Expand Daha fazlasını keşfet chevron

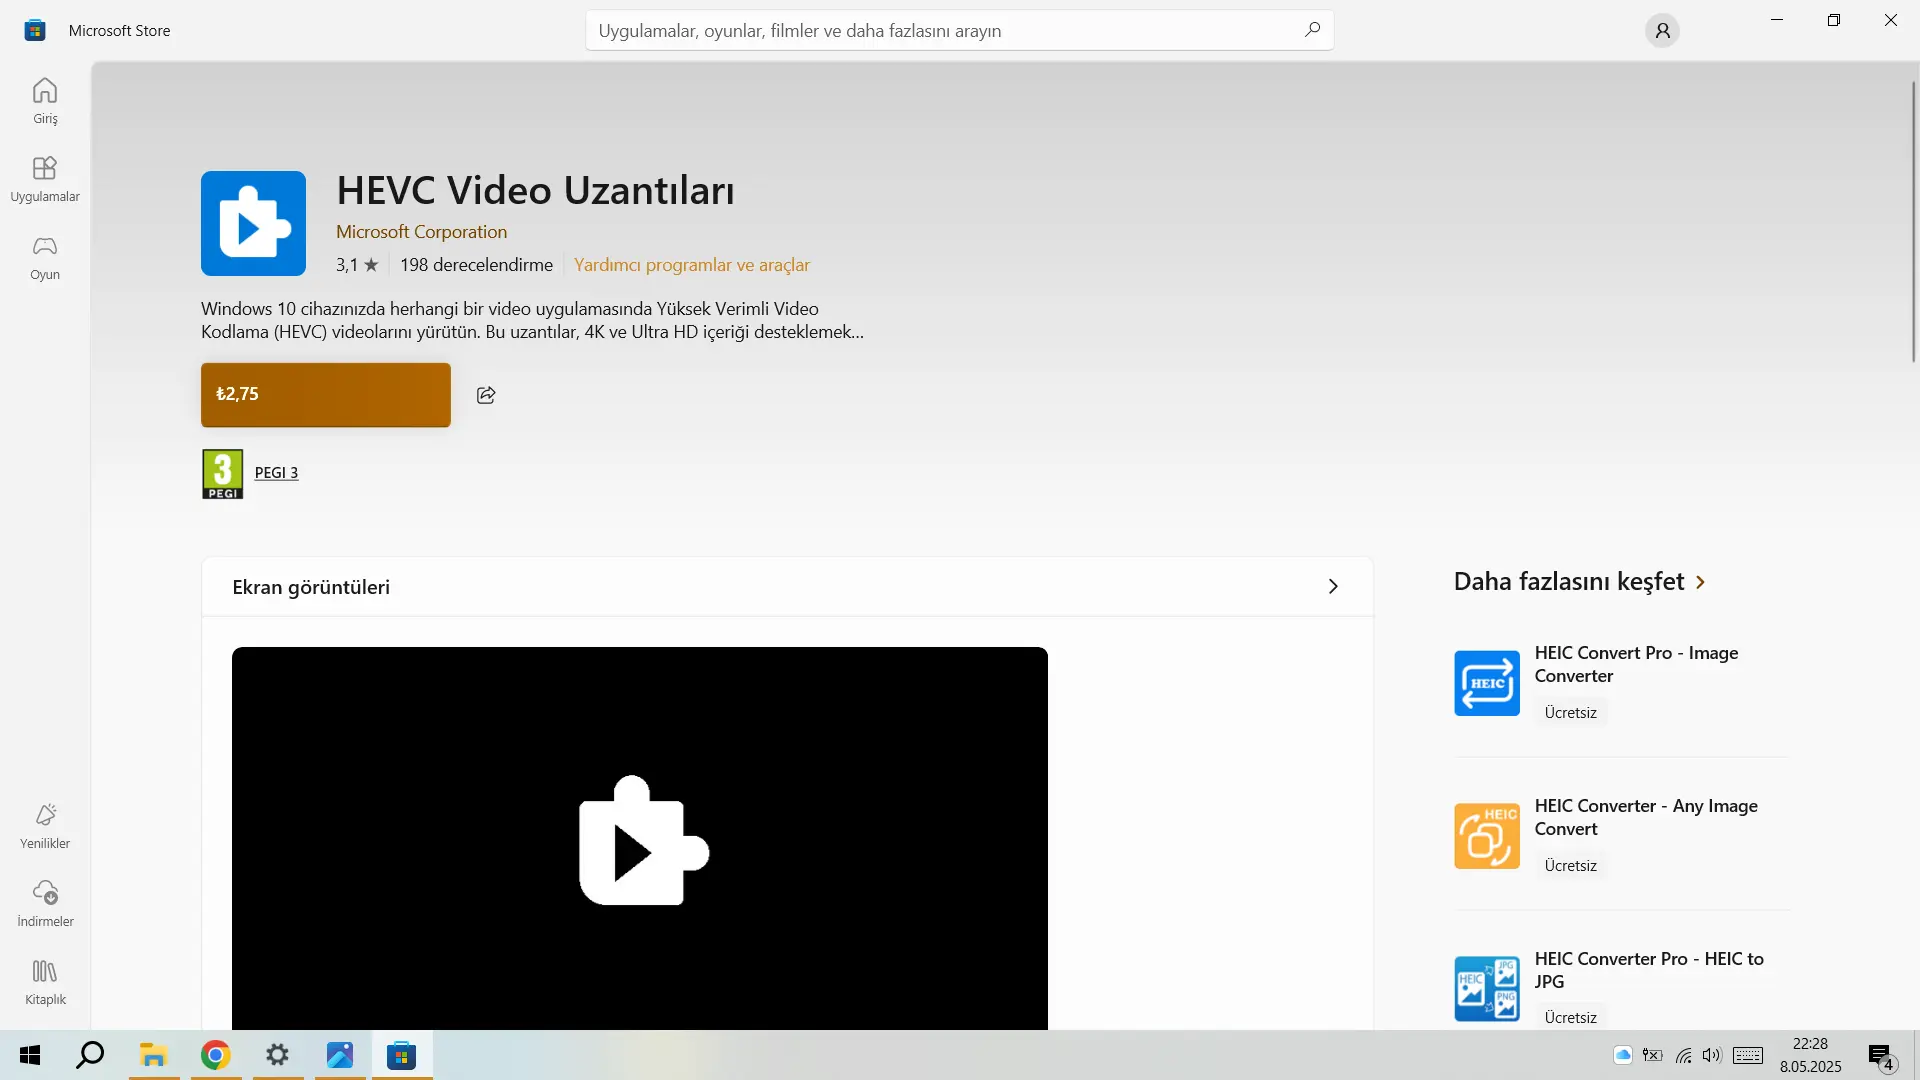(x=1700, y=582)
